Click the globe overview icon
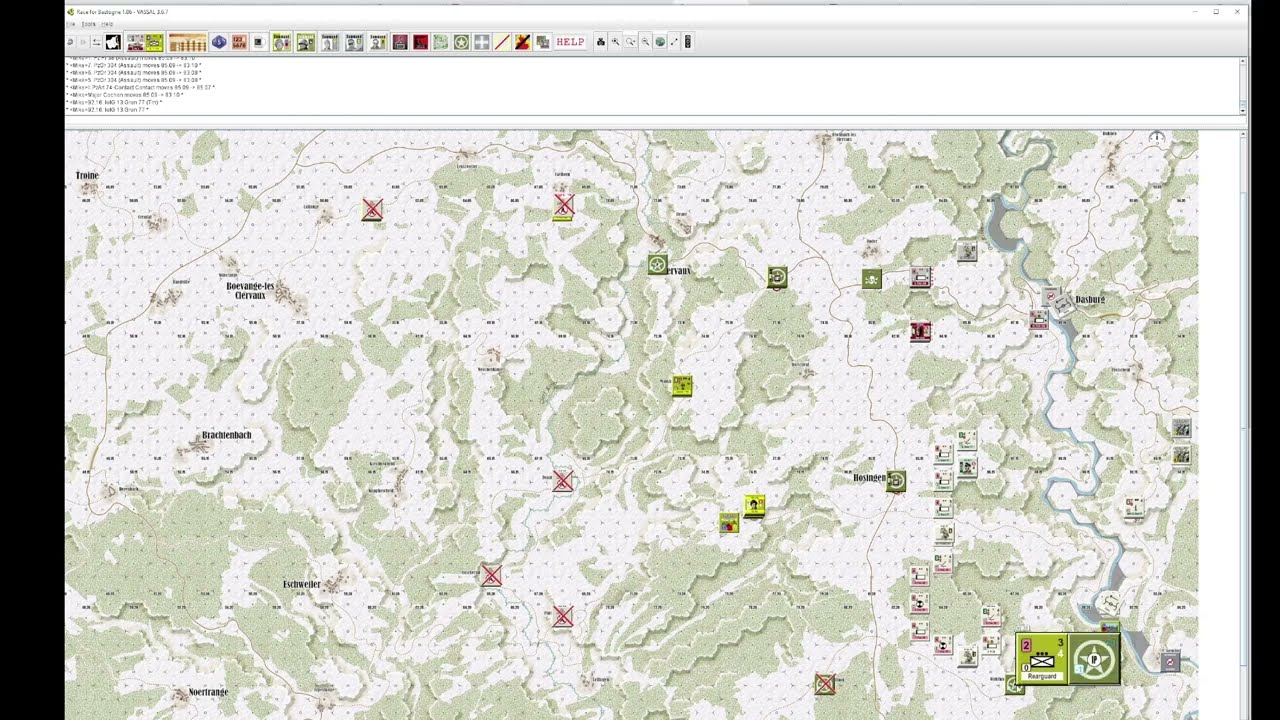The width and height of the screenshot is (1280, 720). [x=660, y=42]
